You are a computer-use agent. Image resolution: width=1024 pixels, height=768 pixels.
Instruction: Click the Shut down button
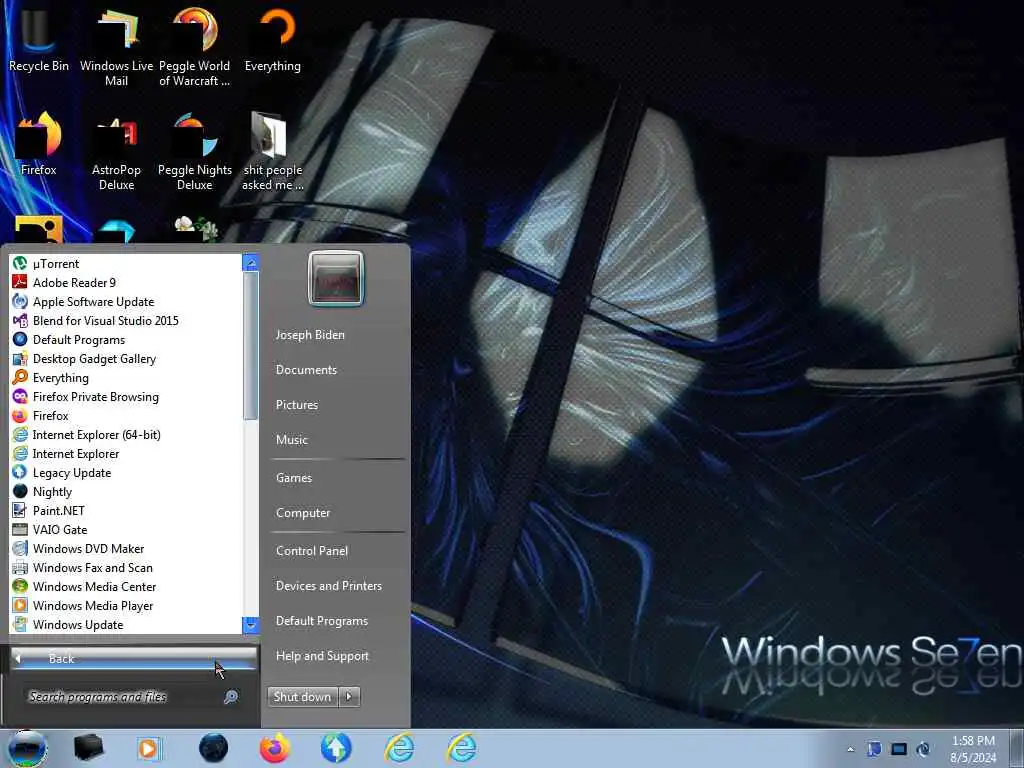tap(303, 697)
